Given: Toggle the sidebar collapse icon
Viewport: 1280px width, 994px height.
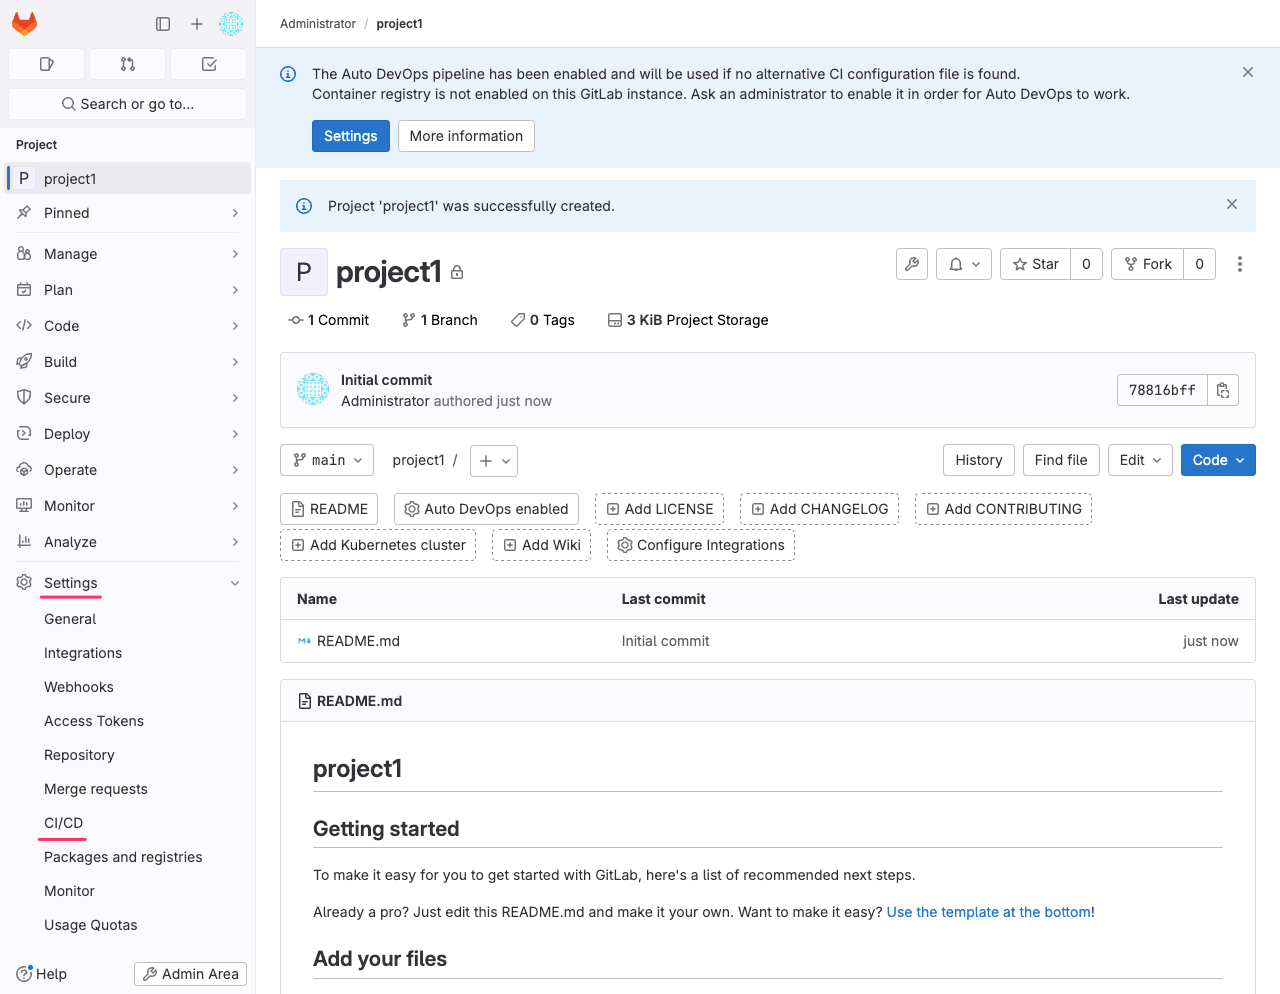Looking at the screenshot, I should pyautogui.click(x=163, y=24).
